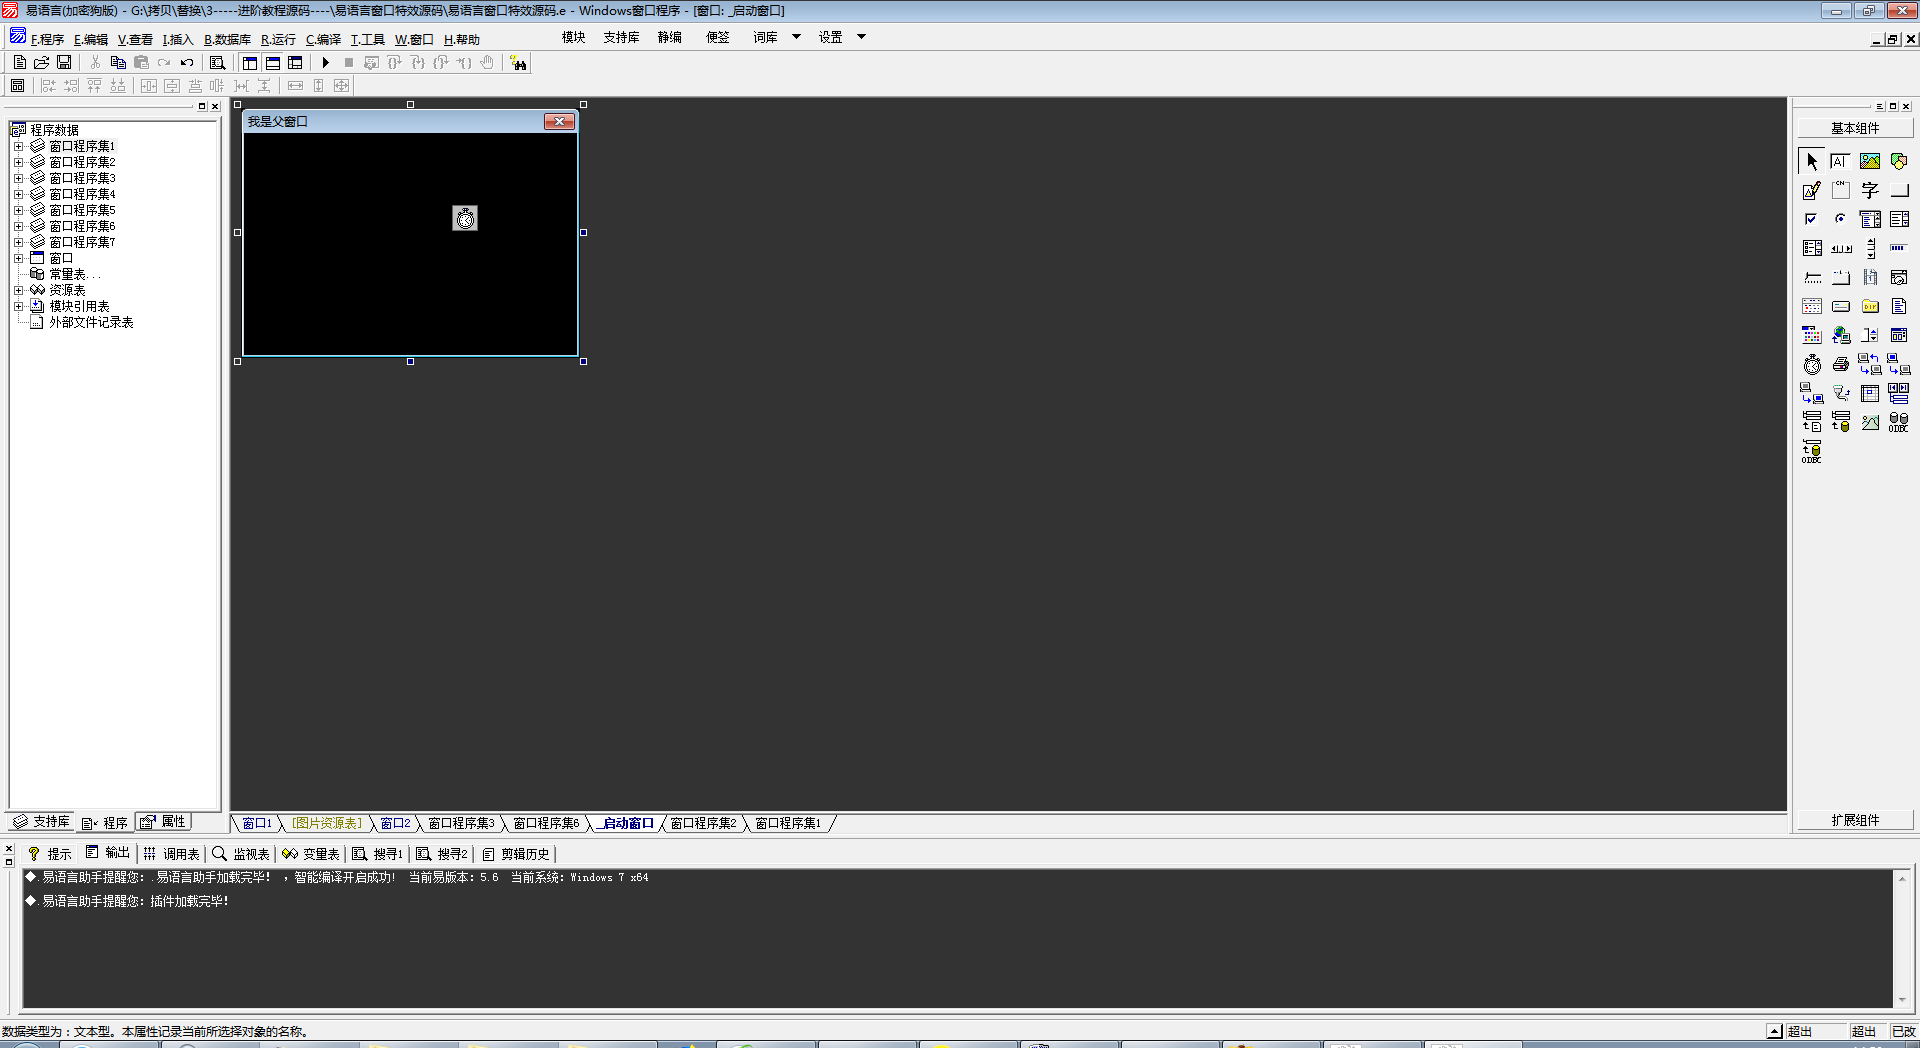Pick the picture box component

coord(1870,161)
